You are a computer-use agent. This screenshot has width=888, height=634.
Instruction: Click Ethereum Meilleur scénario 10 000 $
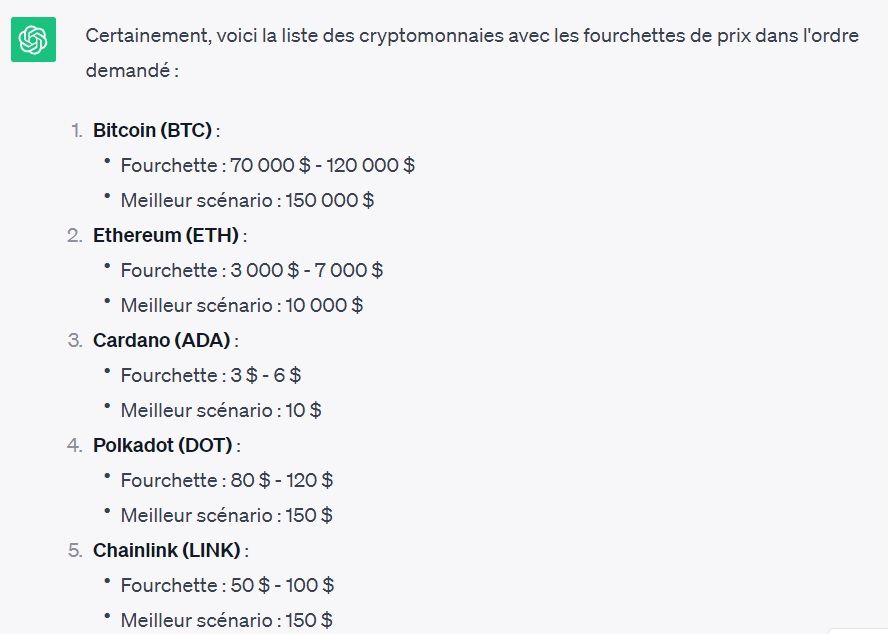pos(242,305)
